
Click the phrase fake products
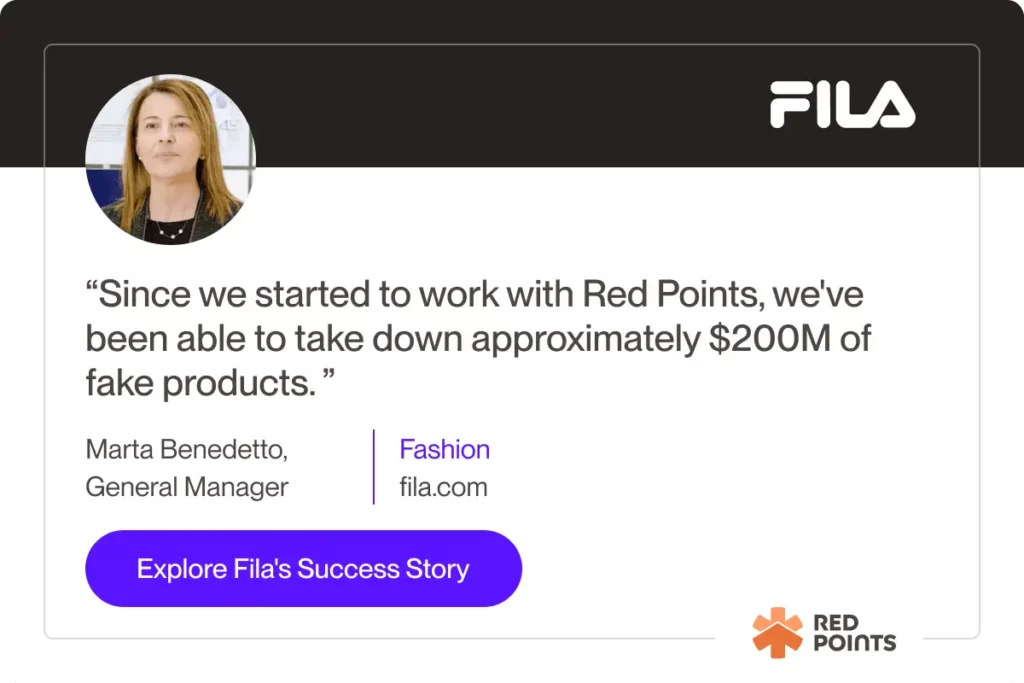point(200,383)
